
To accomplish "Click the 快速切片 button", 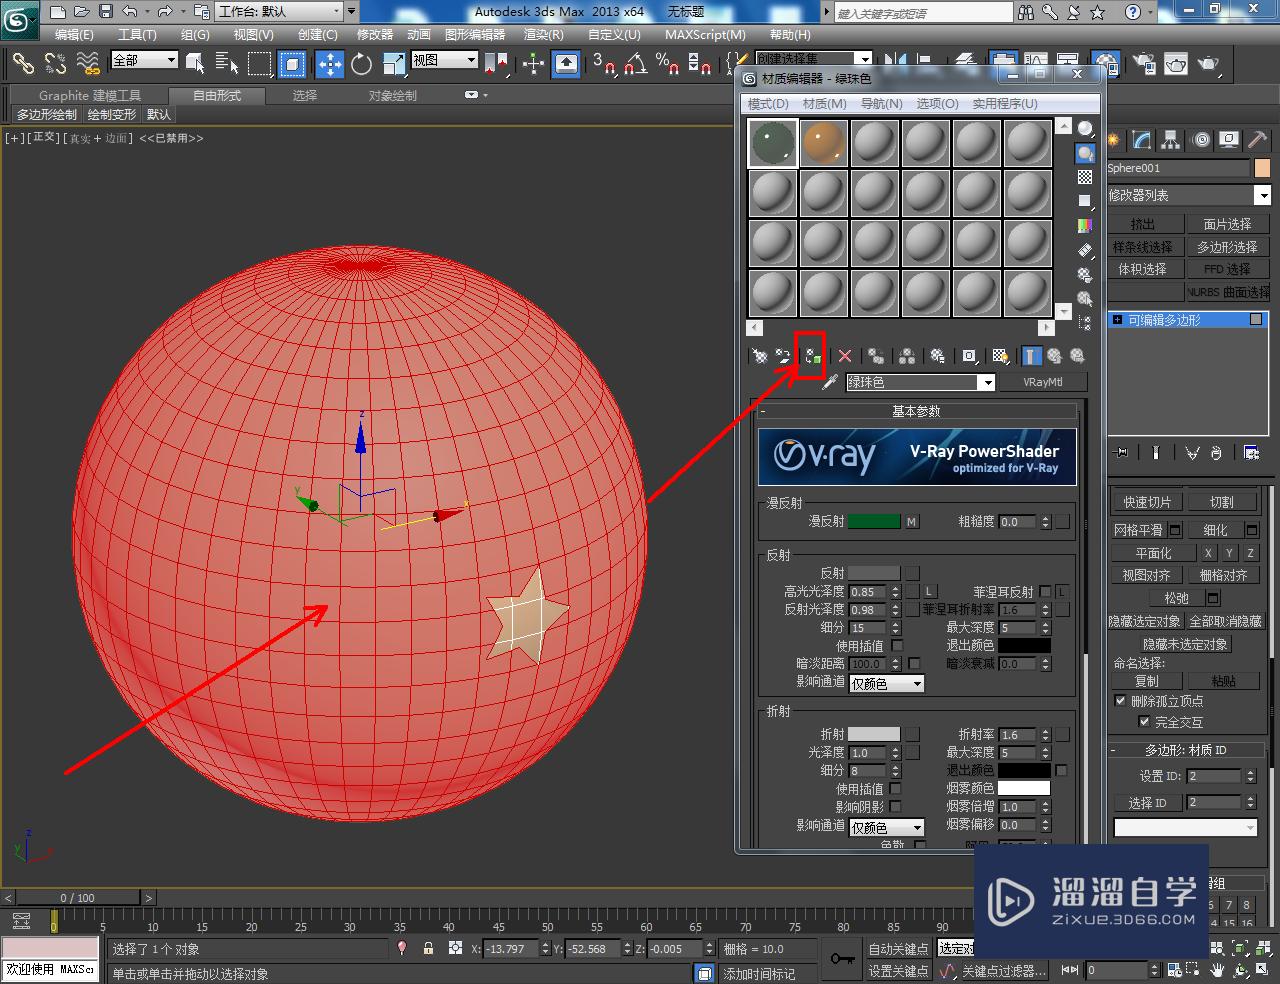I will pyautogui.click(x=1147, y=502).
